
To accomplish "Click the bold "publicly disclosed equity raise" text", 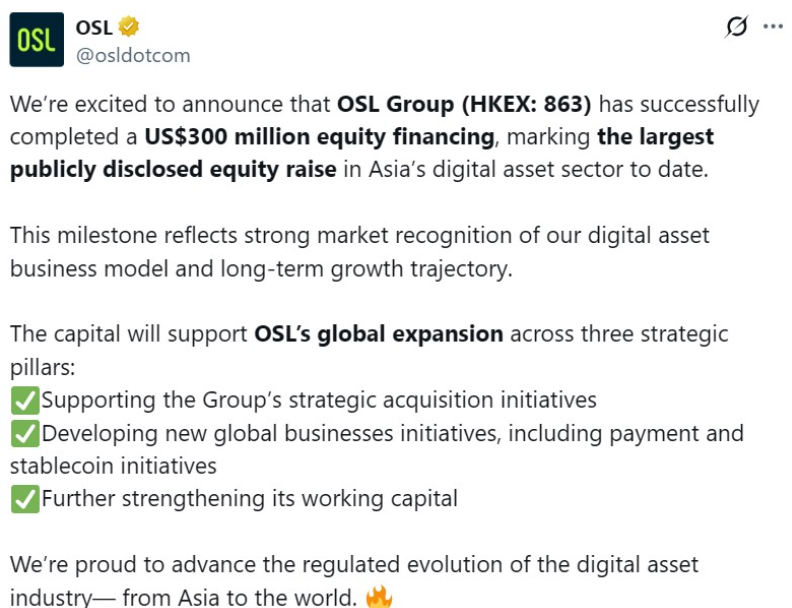I will [173, 169].
